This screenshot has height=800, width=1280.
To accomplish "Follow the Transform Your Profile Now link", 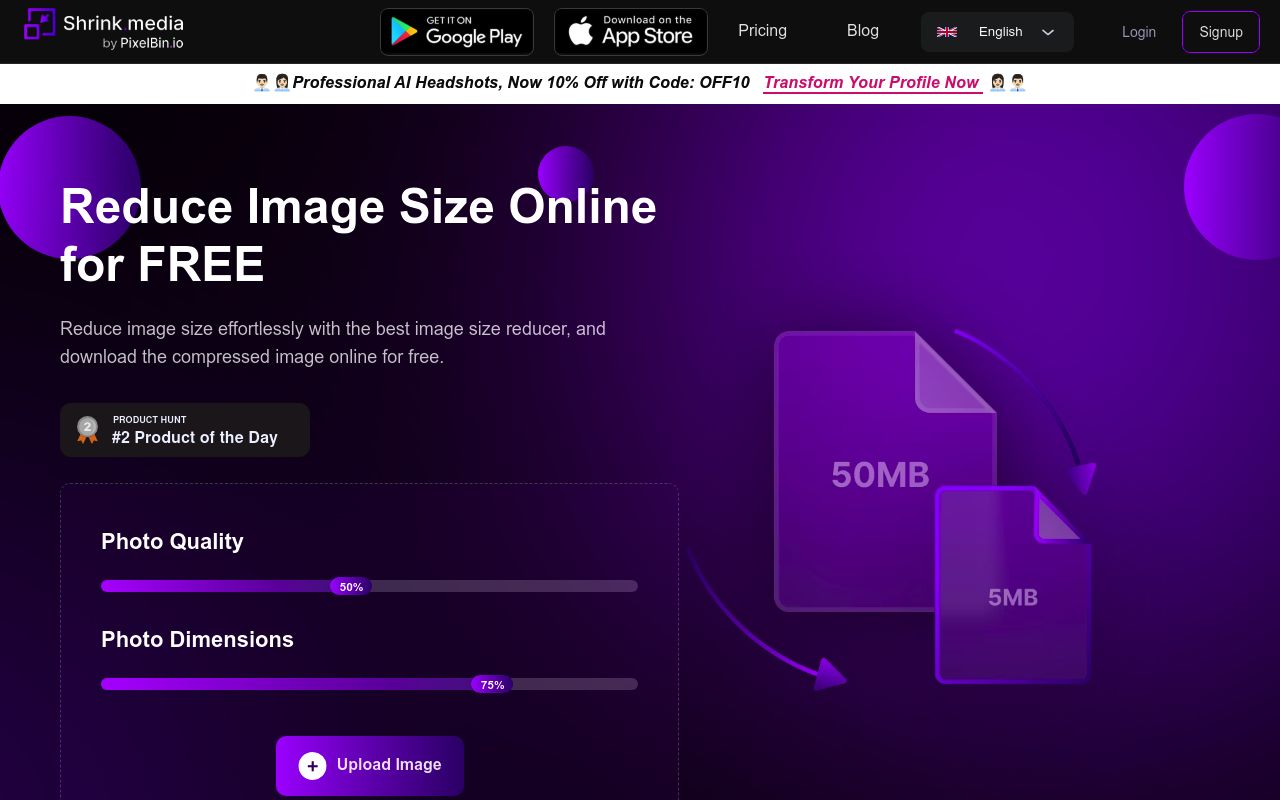I will [x=871, y=83].
